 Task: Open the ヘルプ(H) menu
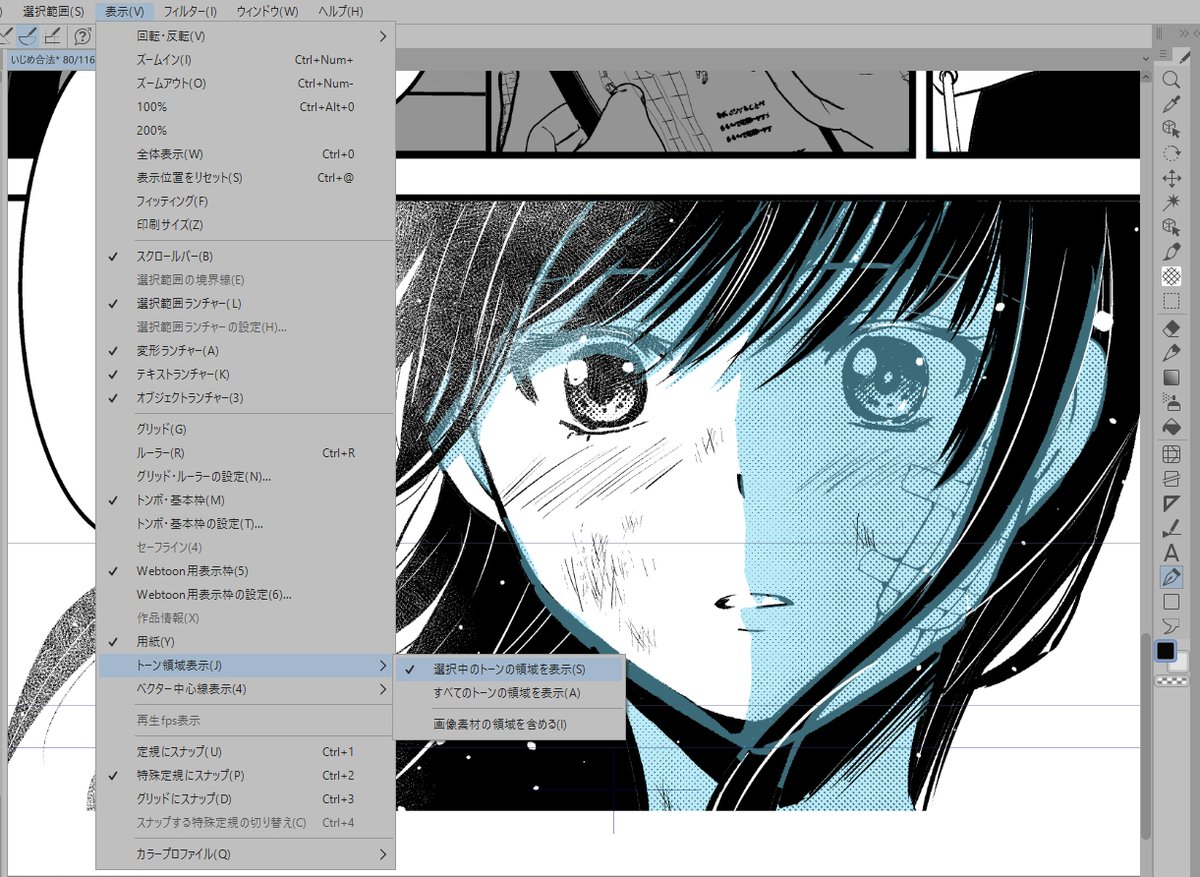pos(340,11)
